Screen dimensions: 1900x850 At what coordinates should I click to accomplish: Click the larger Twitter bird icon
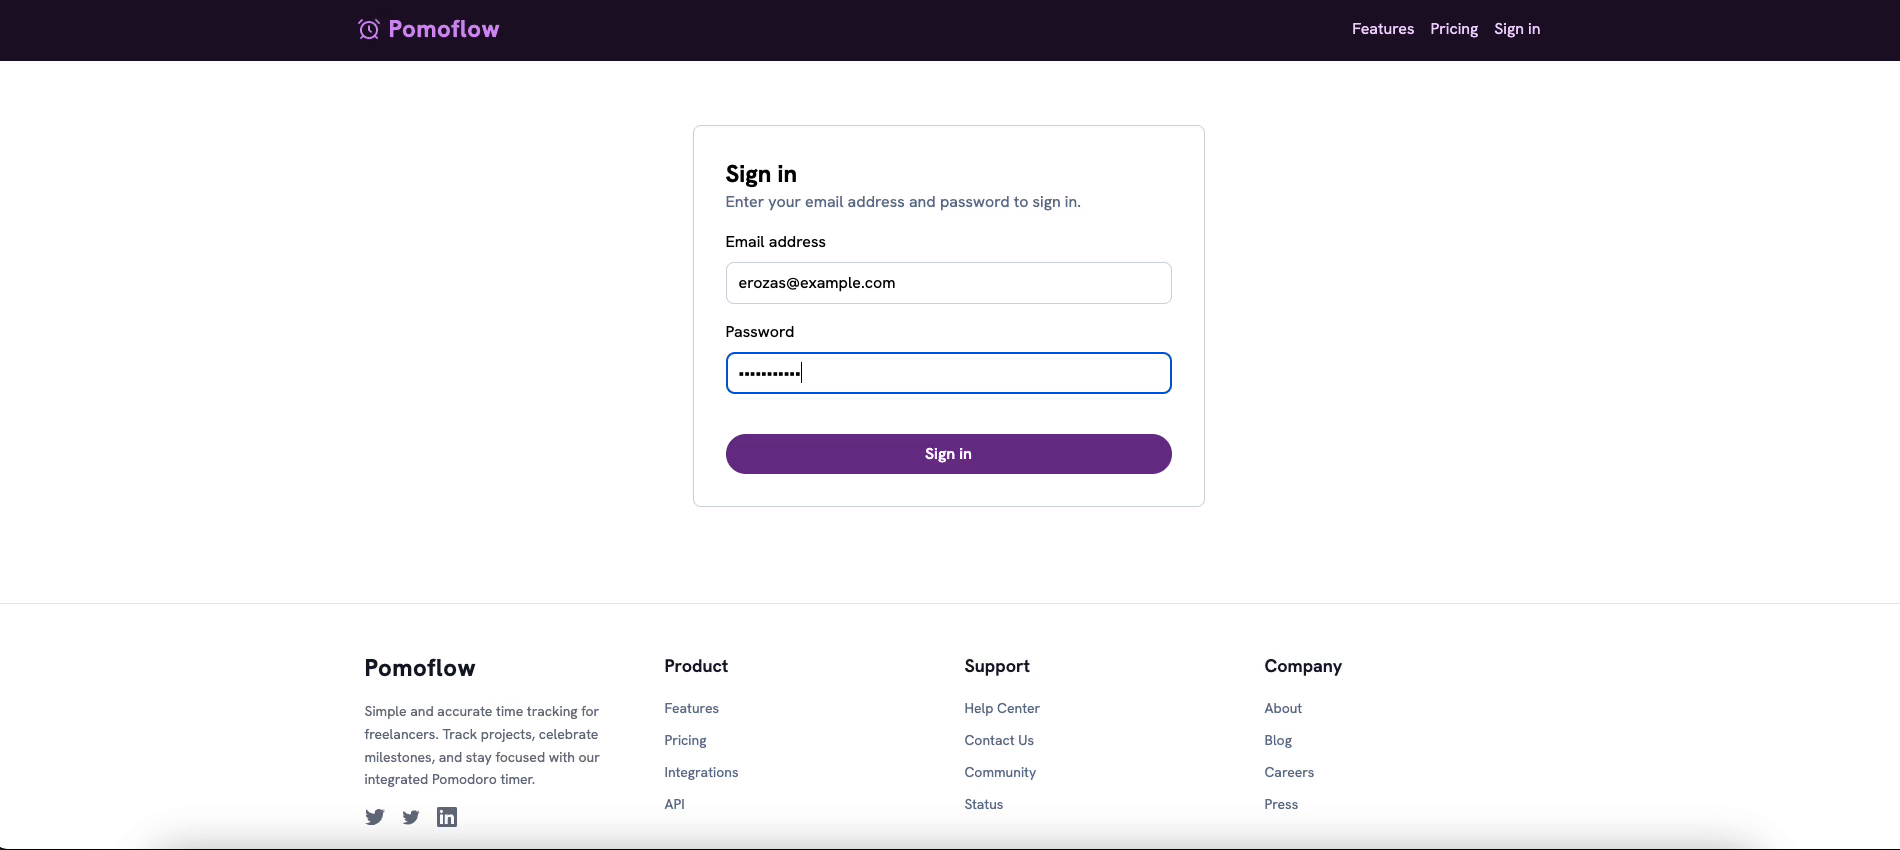pyautogui.click(x=375, y=817)
